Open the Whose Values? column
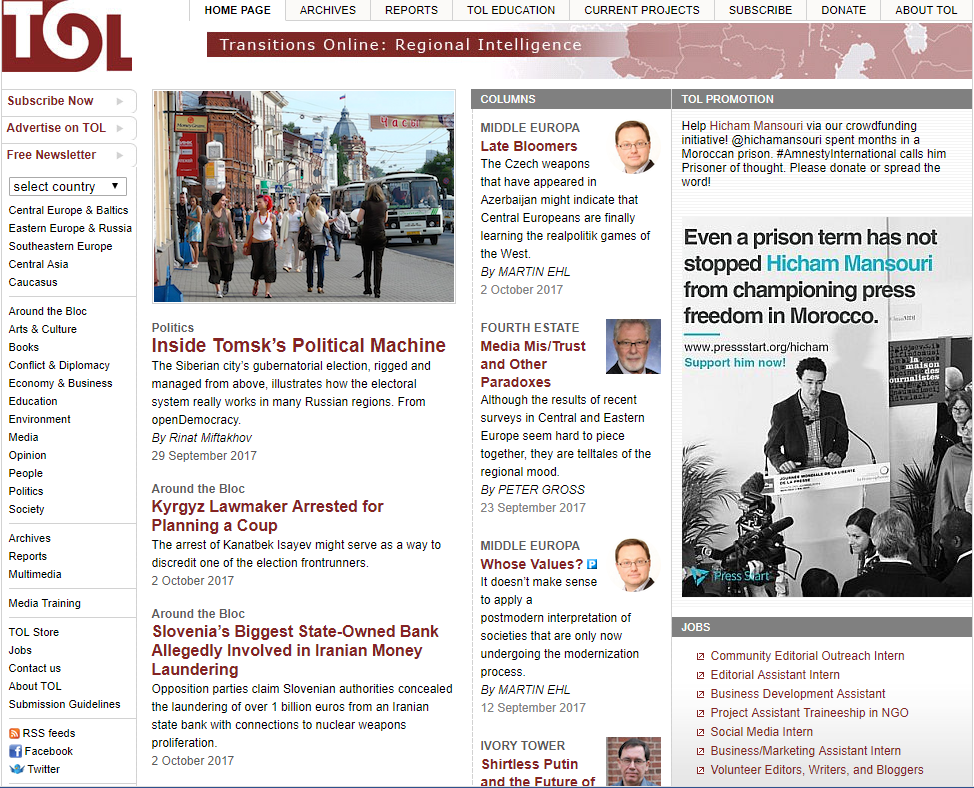Image resolution: width=974 pixels, height=788 pixels. point(531,564)
